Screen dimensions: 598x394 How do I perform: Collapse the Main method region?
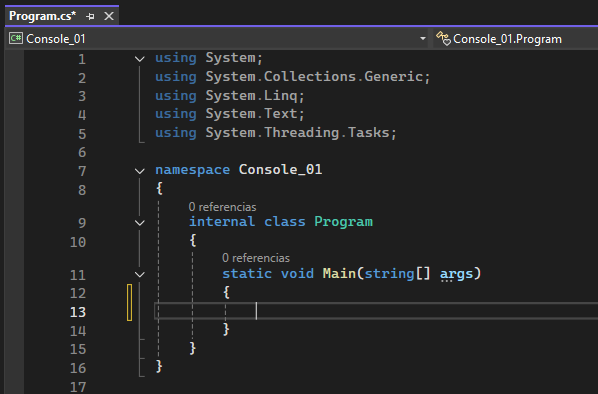(140, 275)
